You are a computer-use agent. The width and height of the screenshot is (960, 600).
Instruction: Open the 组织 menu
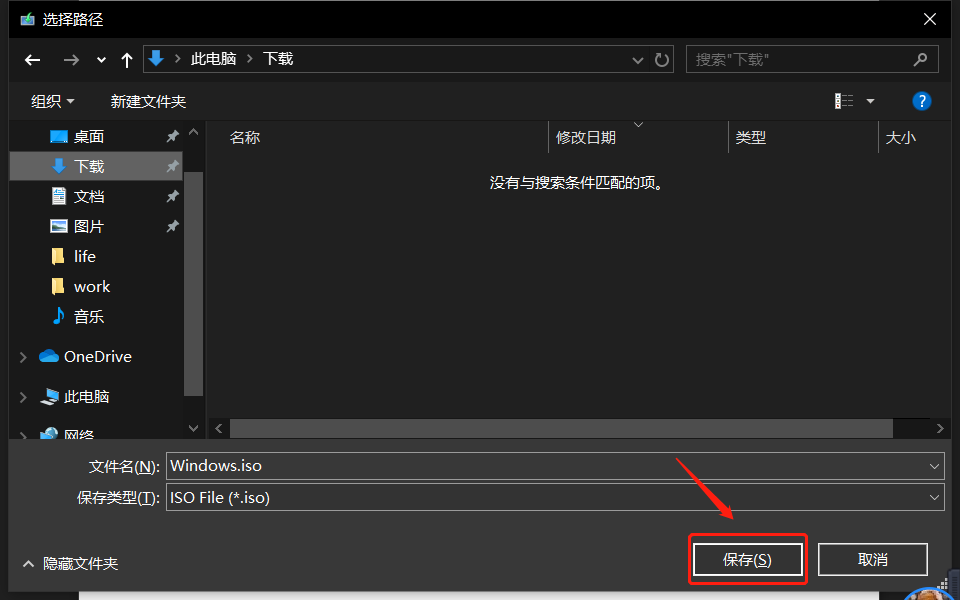[x=53, y=101]
